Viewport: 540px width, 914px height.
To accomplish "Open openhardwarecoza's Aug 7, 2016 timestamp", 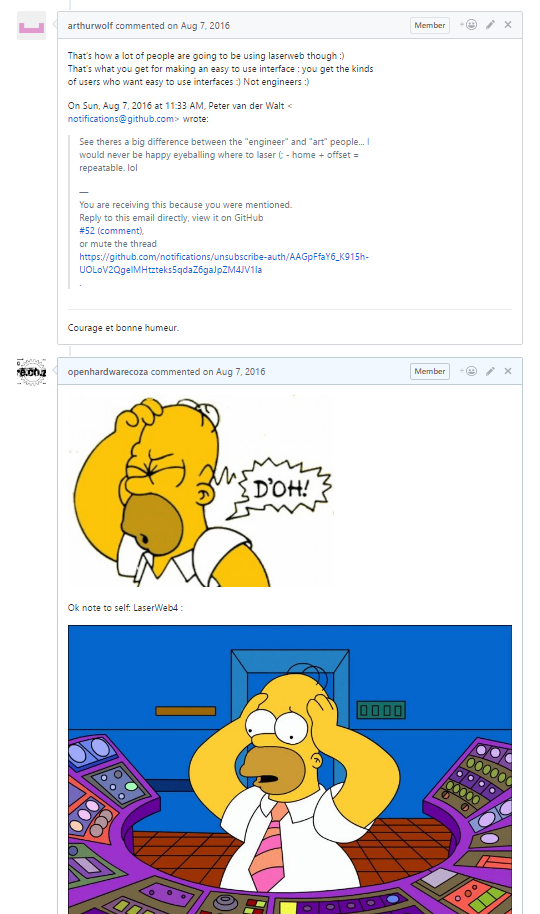I will pyautogui.click(x=240, y=372).
